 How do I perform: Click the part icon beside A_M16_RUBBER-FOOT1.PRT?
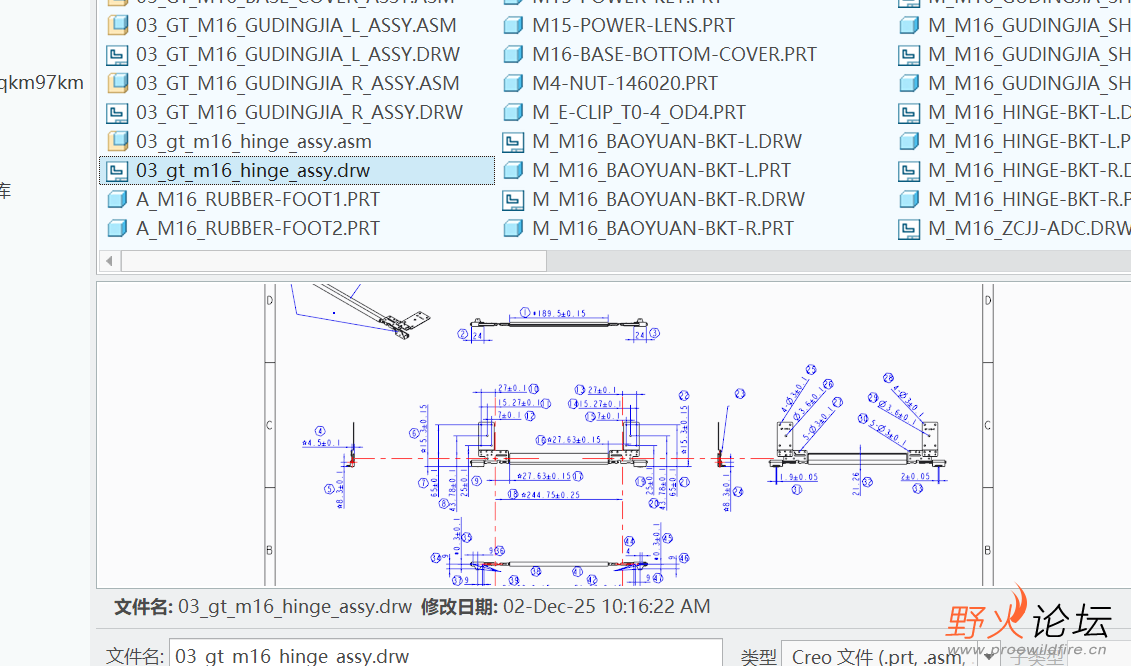pyautogui.click(x=117, y=199)
